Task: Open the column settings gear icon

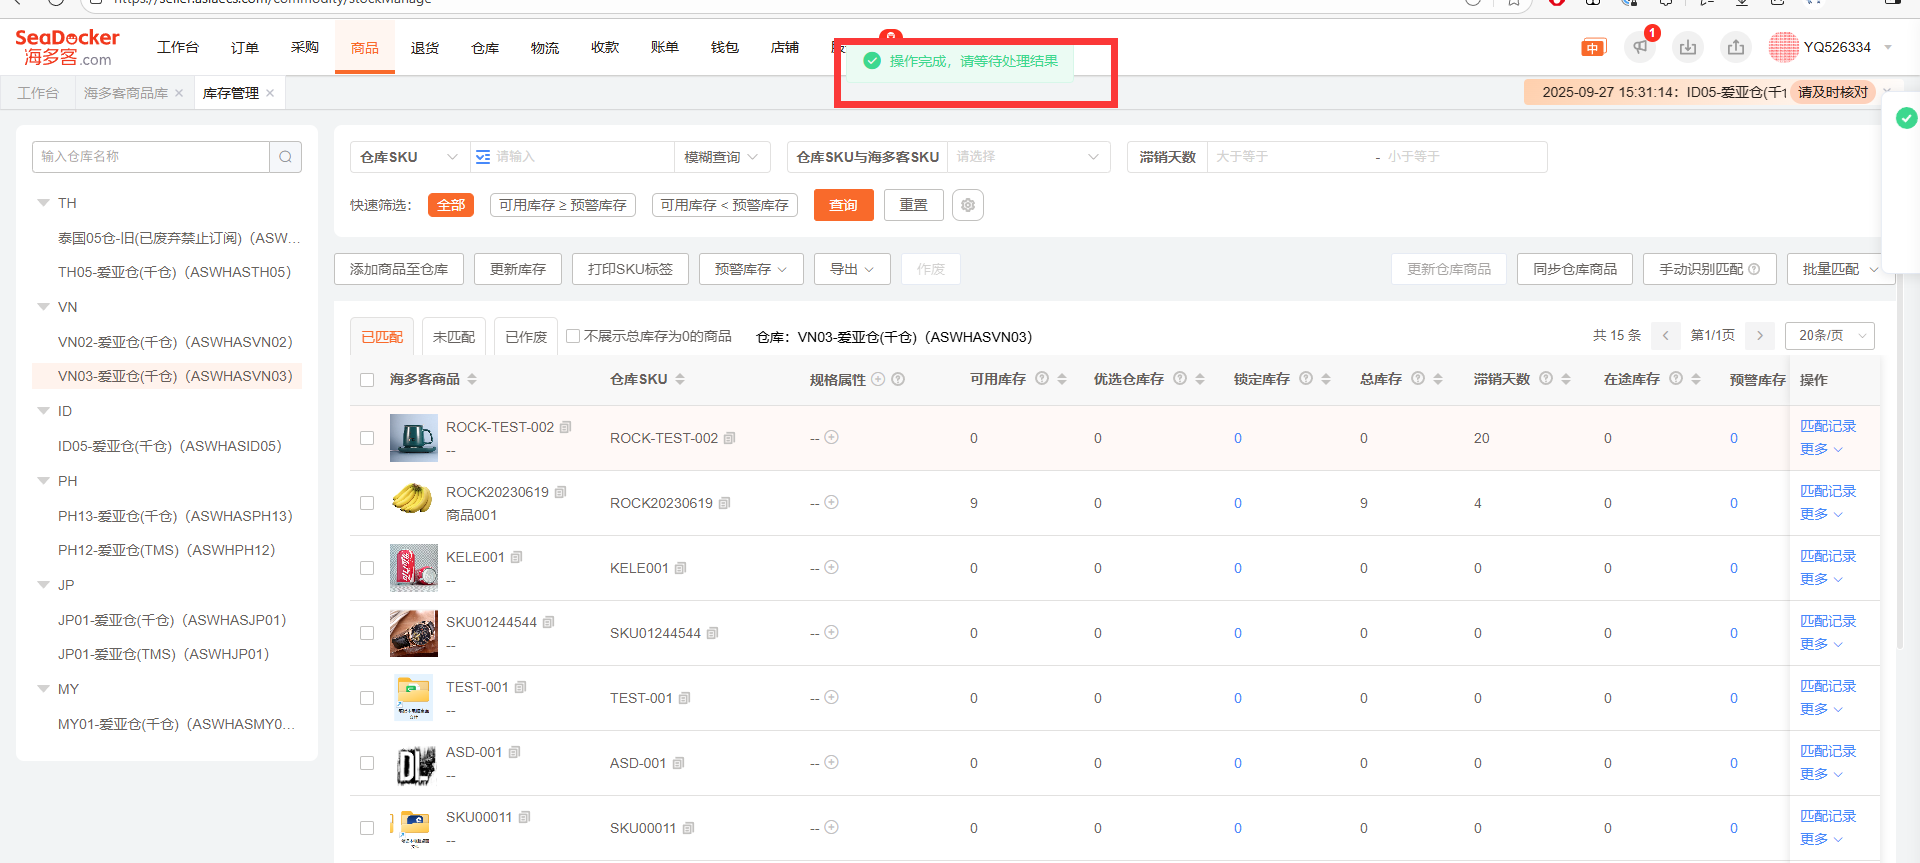Action: click(x=967, y=205)
